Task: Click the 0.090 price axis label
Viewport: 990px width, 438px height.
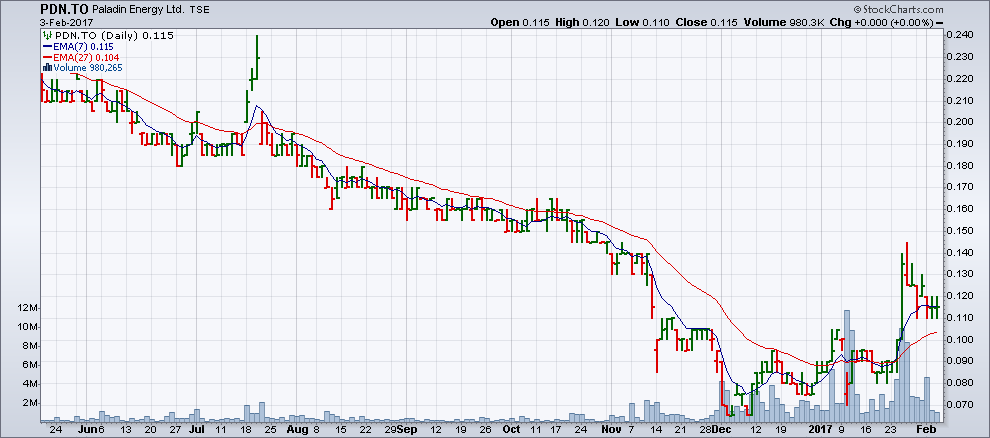Action: [x=962, y=361]
